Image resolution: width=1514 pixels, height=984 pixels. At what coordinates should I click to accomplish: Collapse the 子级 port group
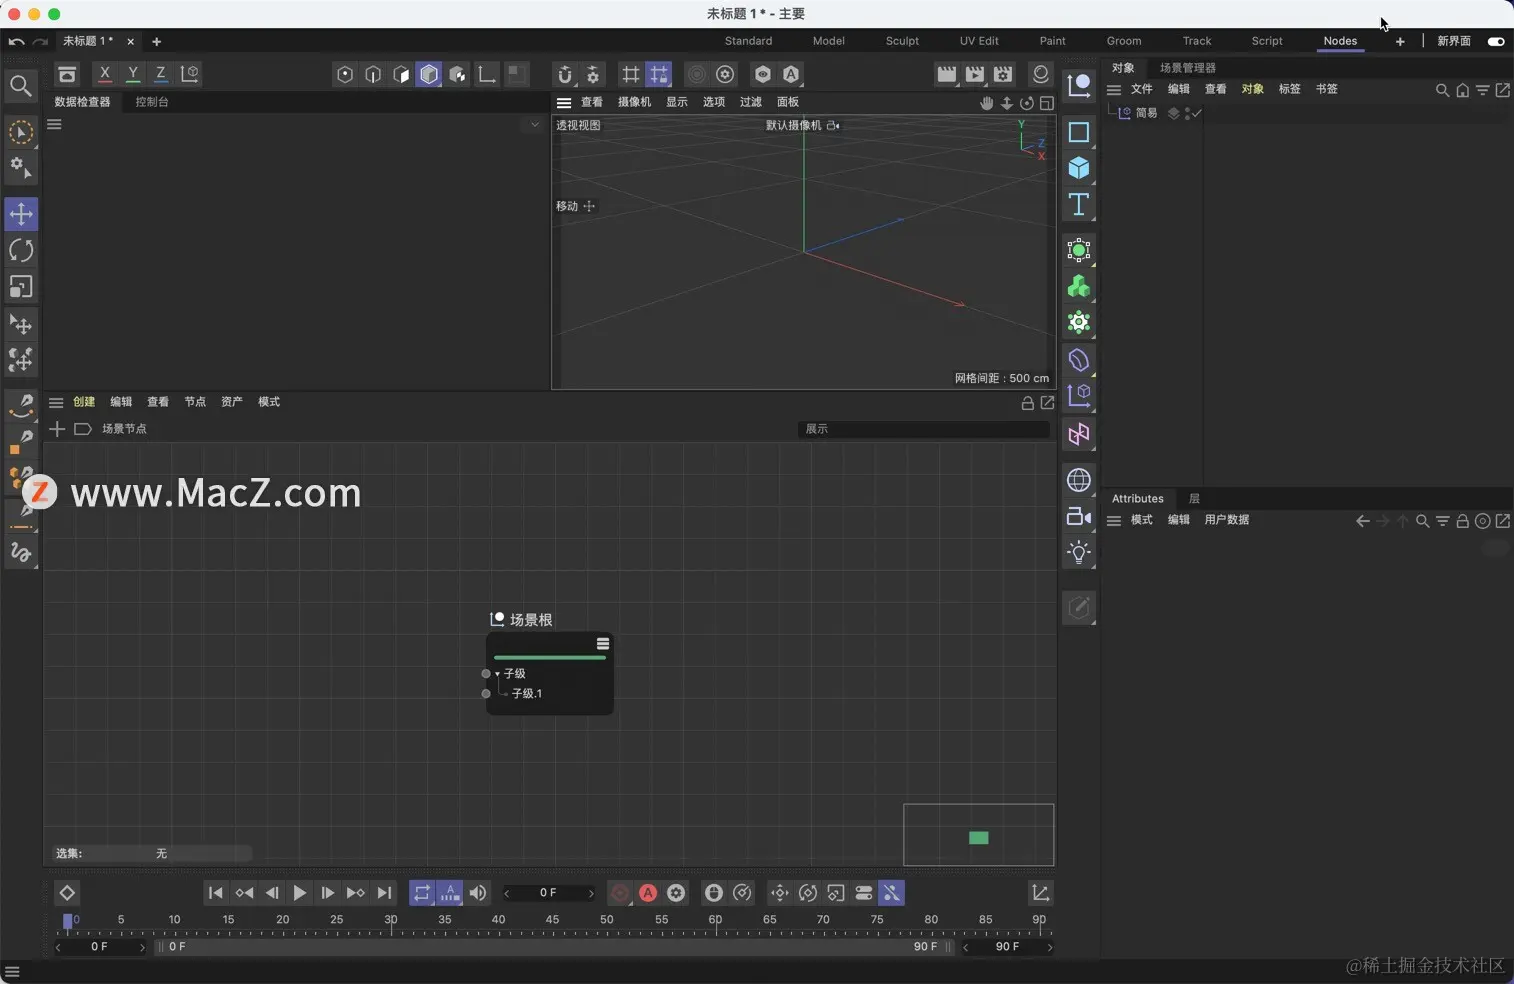coord(497,674)
